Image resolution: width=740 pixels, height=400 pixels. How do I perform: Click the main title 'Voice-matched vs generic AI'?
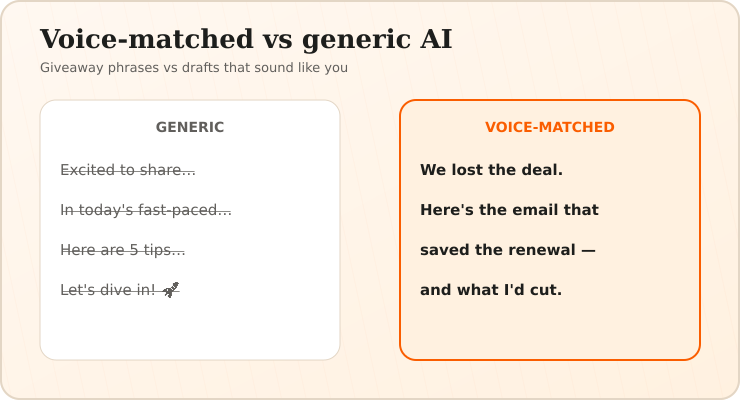pos(246,39)
